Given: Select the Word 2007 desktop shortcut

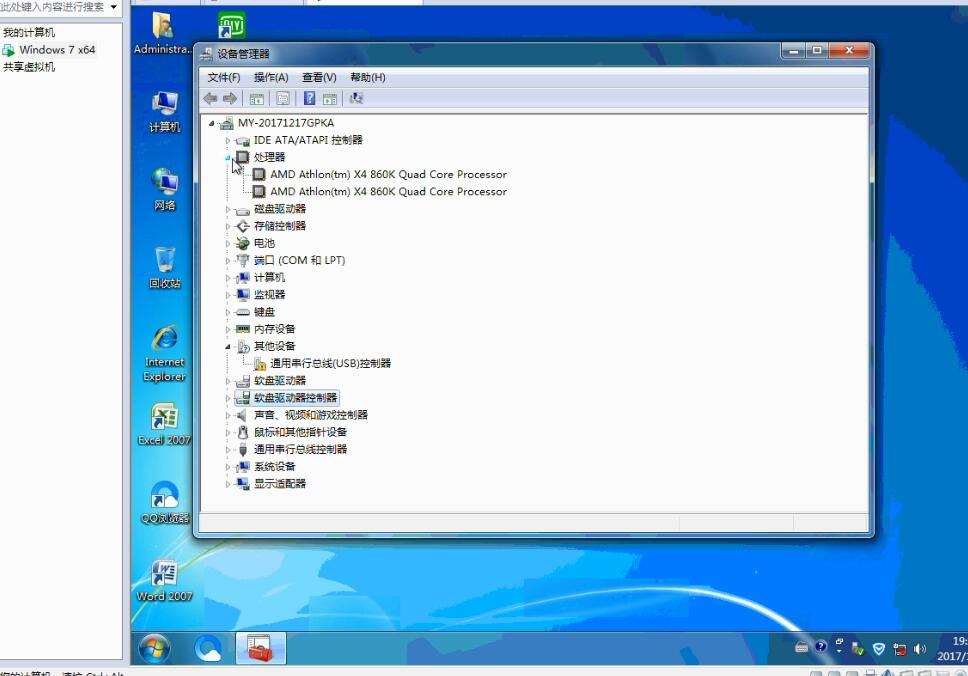Looking at the screenshot, I should 164,580.
